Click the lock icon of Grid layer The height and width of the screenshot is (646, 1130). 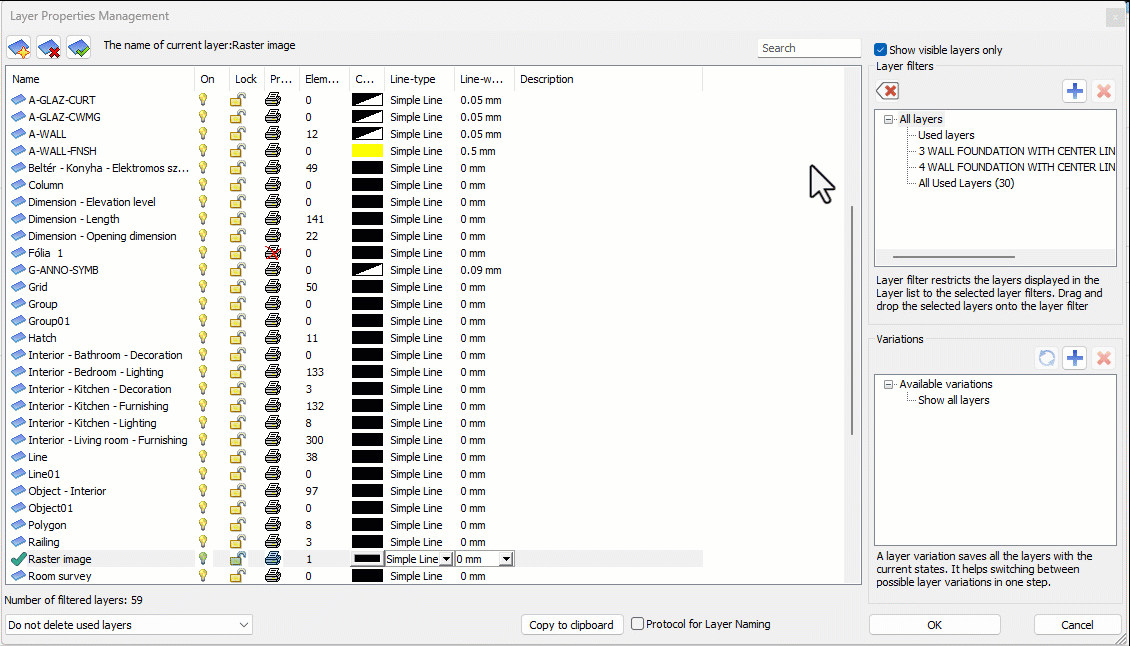click(238, 287)
